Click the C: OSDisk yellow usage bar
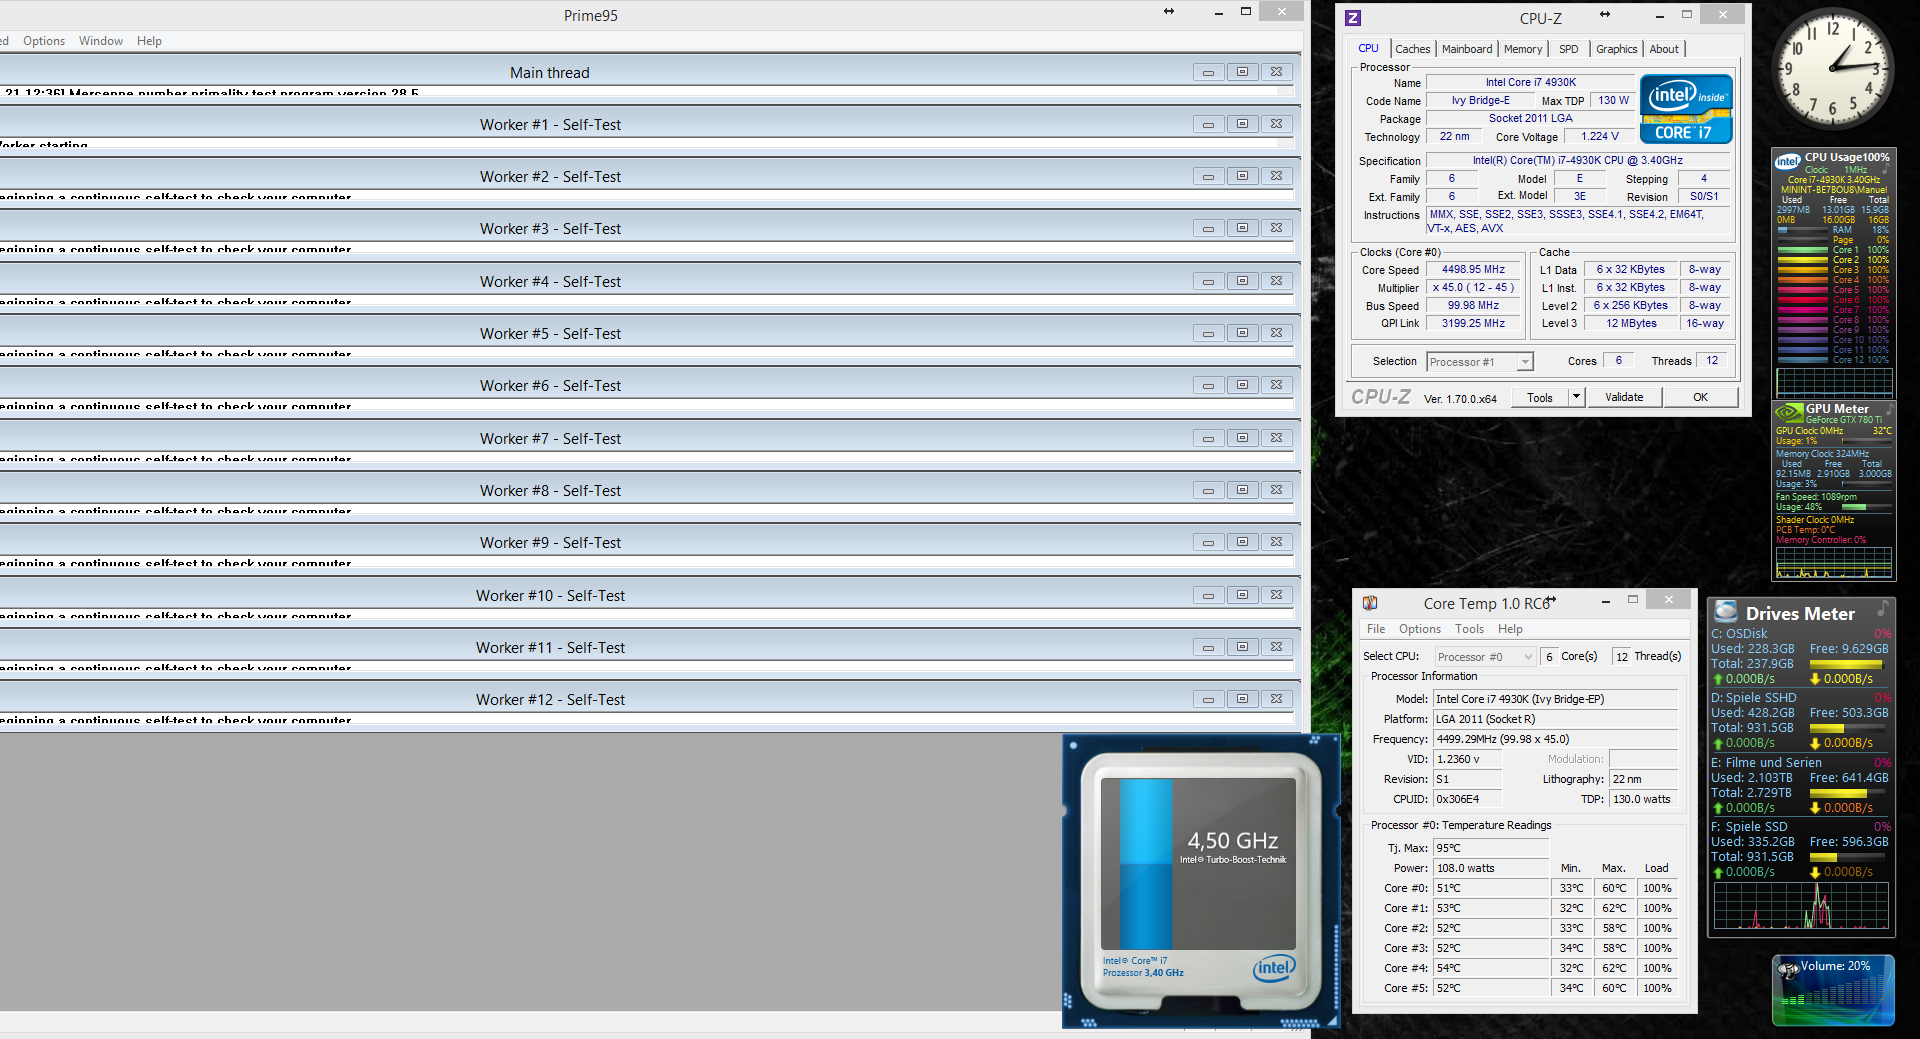1920x1039 pixels. (1848, 664)
